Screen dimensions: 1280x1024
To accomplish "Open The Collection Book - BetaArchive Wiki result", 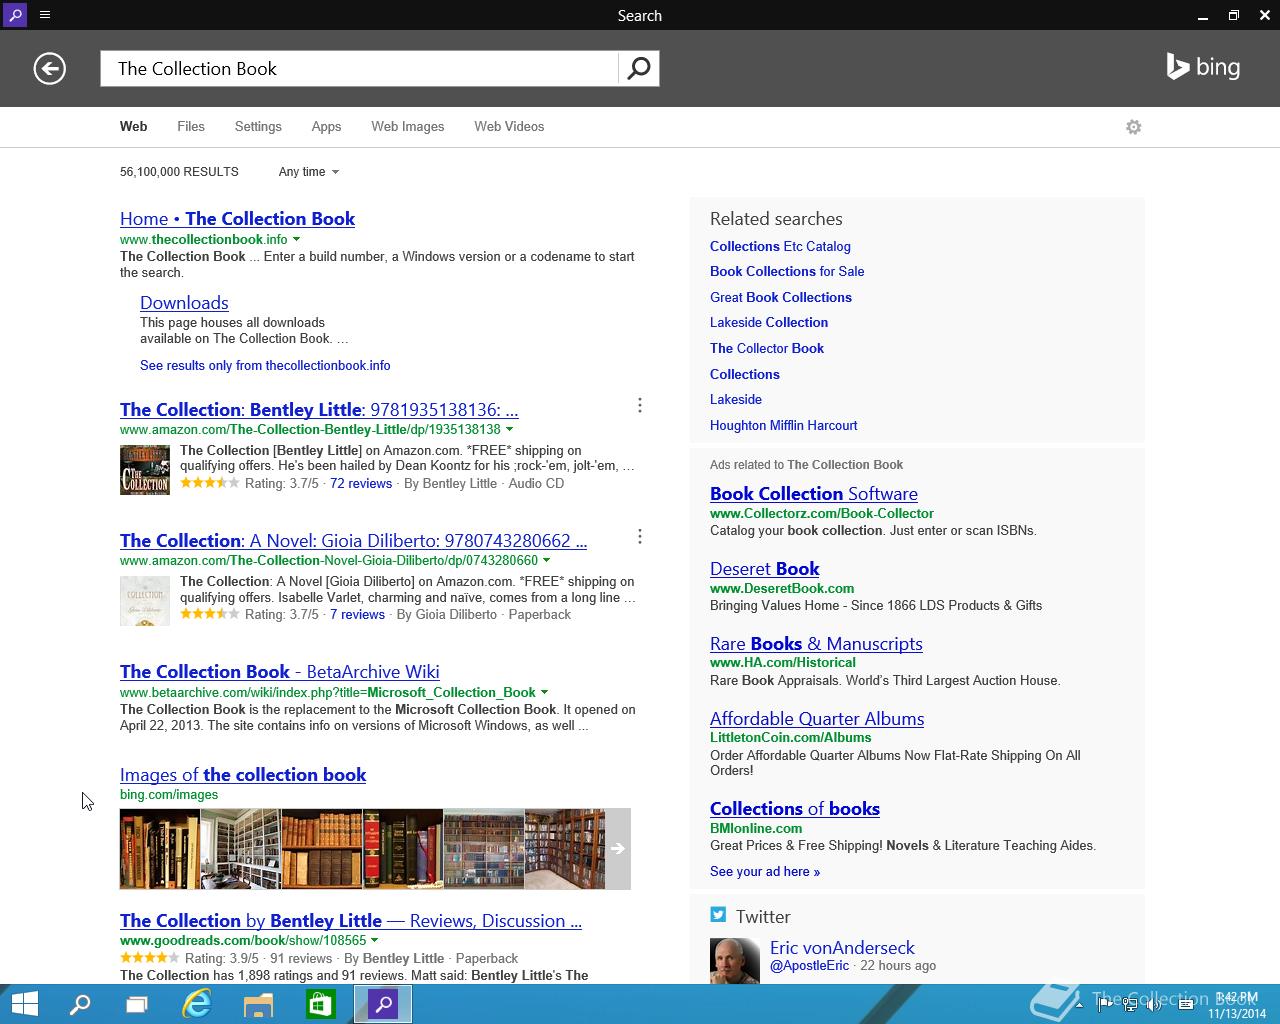I will tap(279, 672).
